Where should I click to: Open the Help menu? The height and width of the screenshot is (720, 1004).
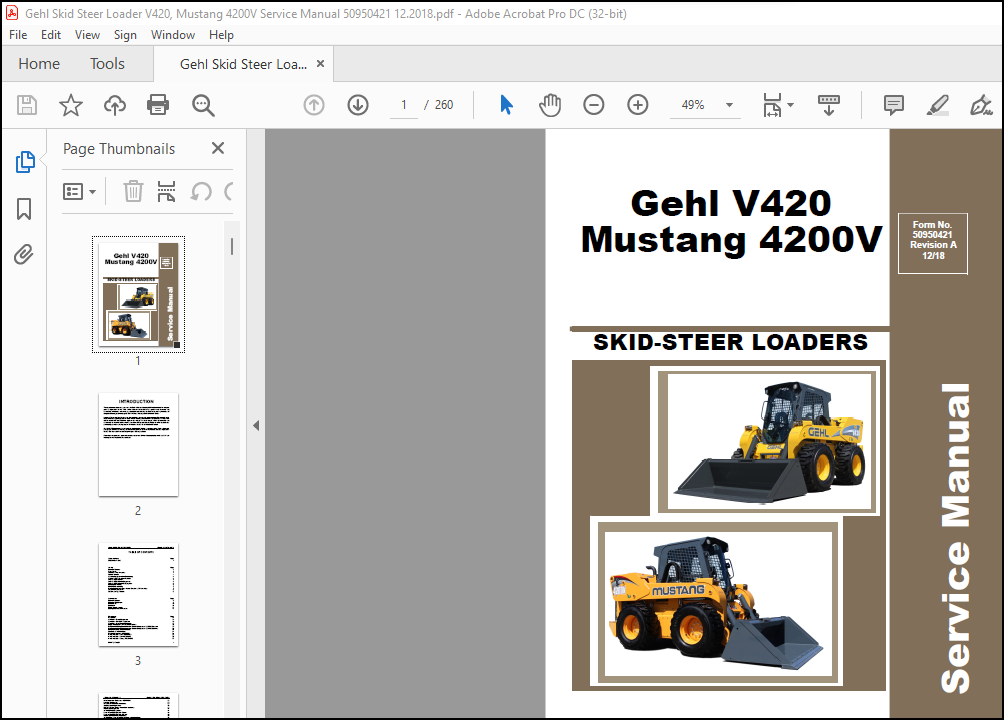(x=221, y=35)
